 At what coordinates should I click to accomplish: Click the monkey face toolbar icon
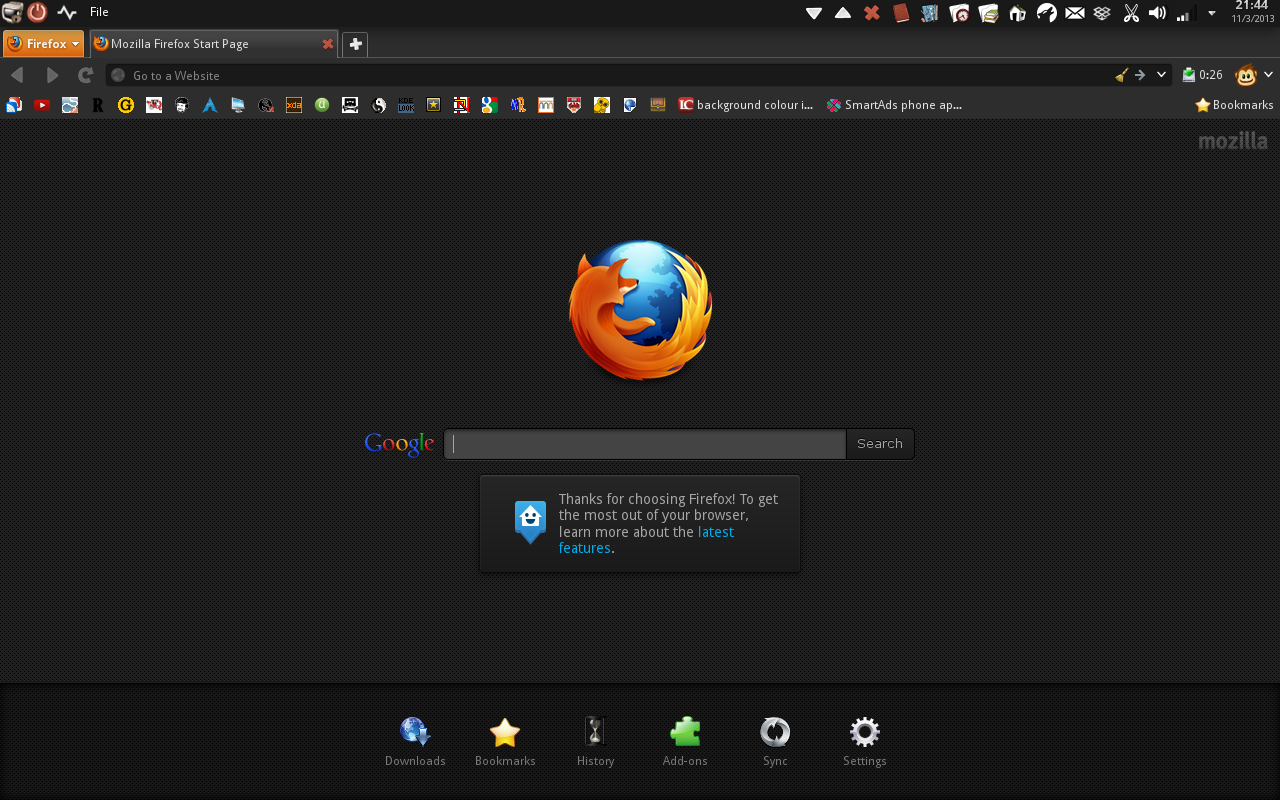click(x=1246, y=75)
